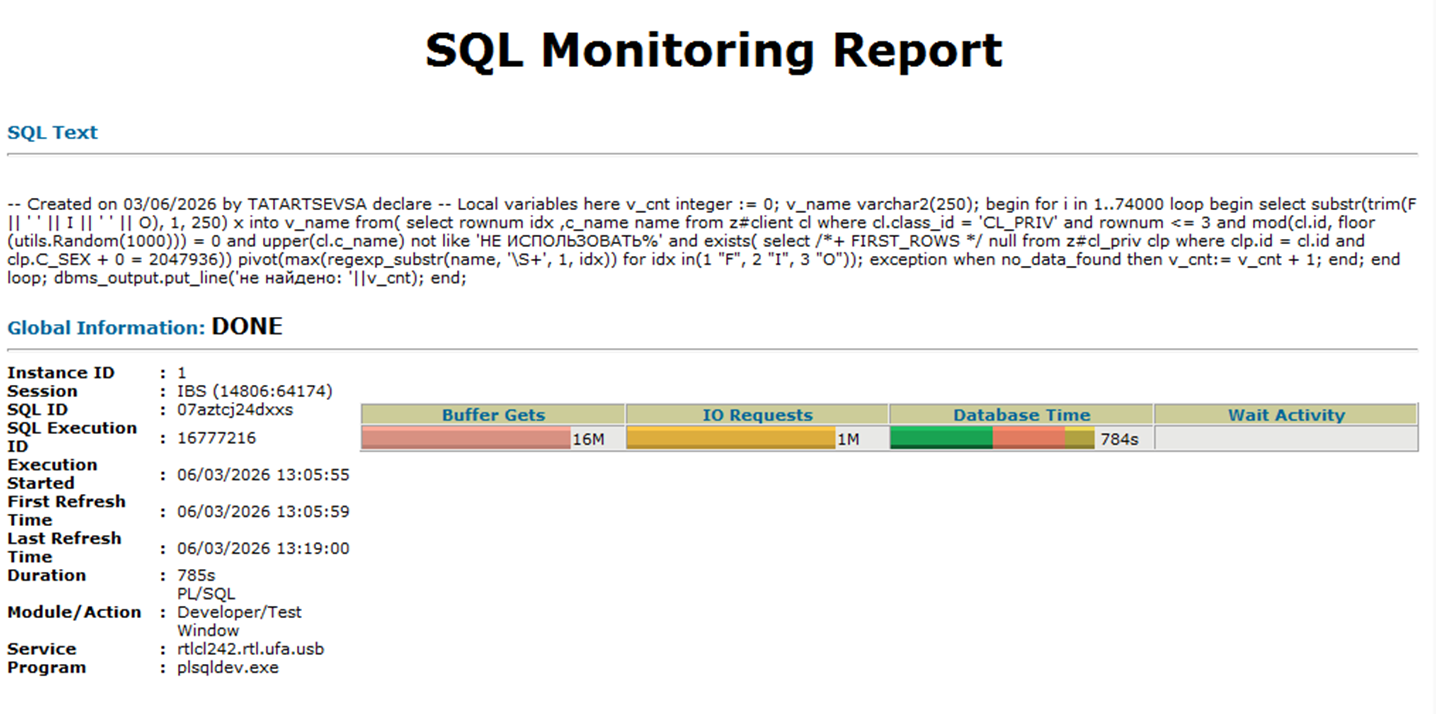Click the service name rtlcl242.rtl.ufa.usb
This screenshot has width=1436, height=714.
pyautogui.click(x=250, y=649)
